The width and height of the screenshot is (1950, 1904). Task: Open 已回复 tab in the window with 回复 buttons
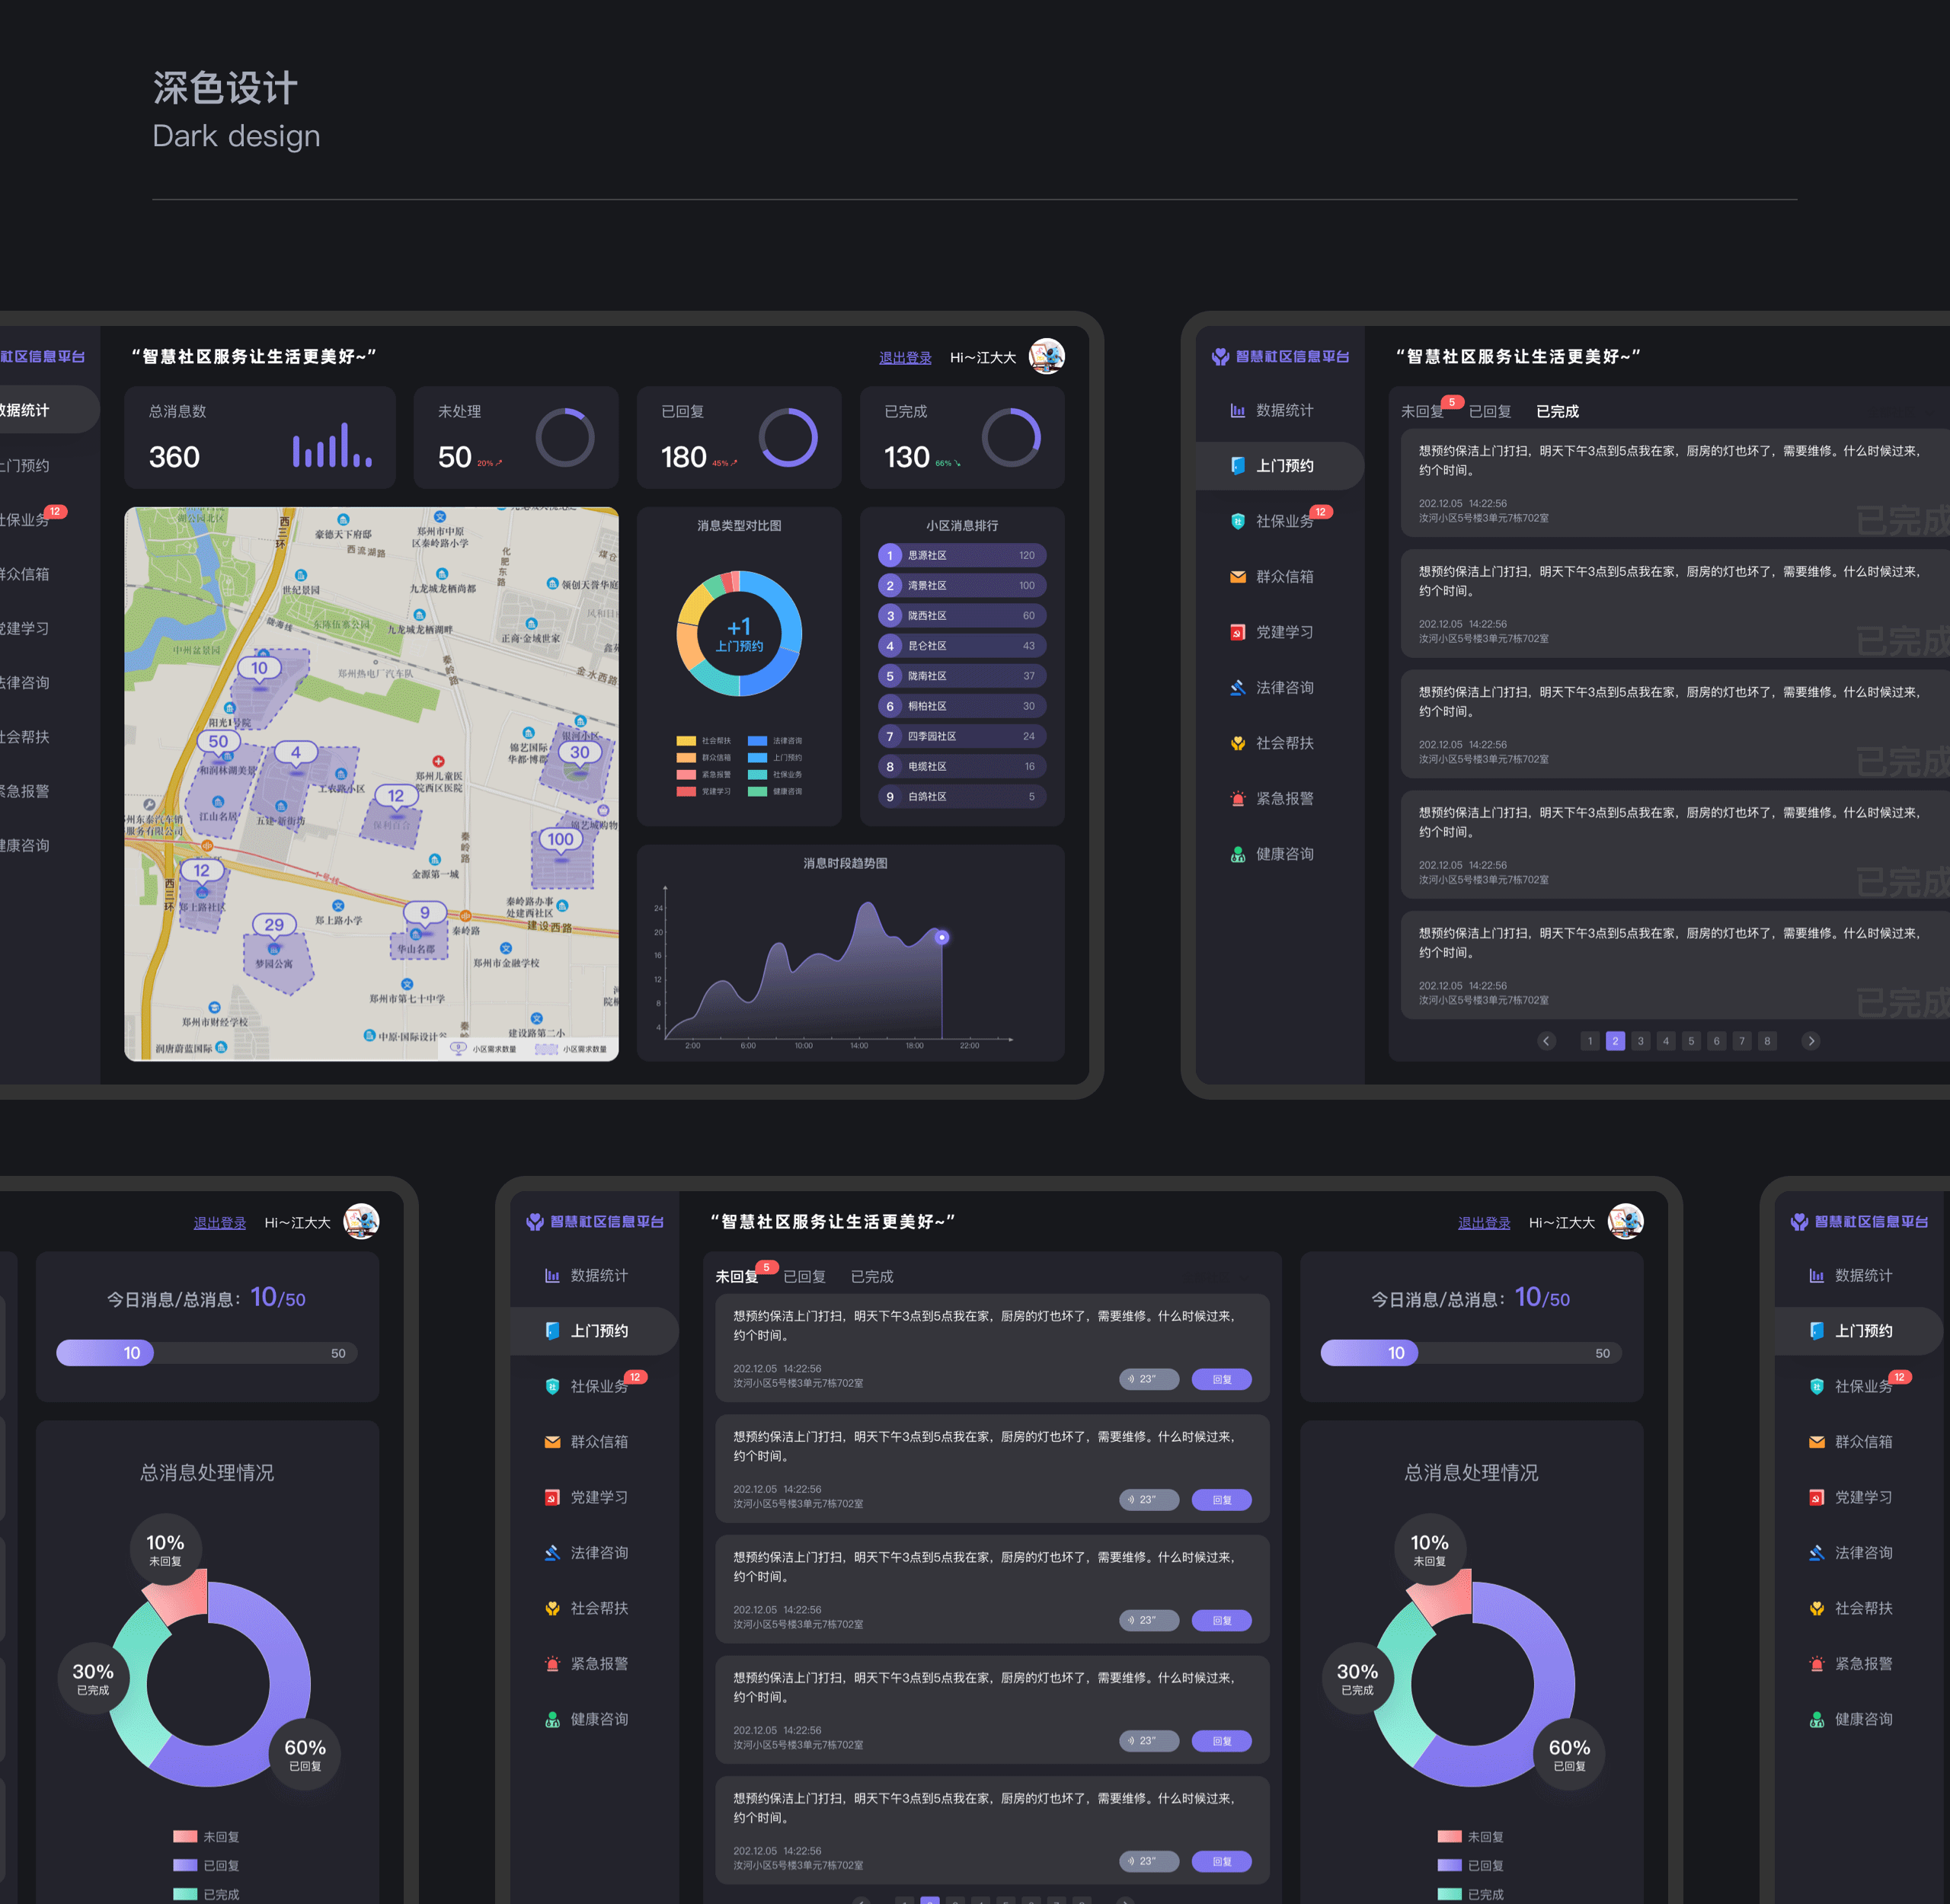[805, 1276]
